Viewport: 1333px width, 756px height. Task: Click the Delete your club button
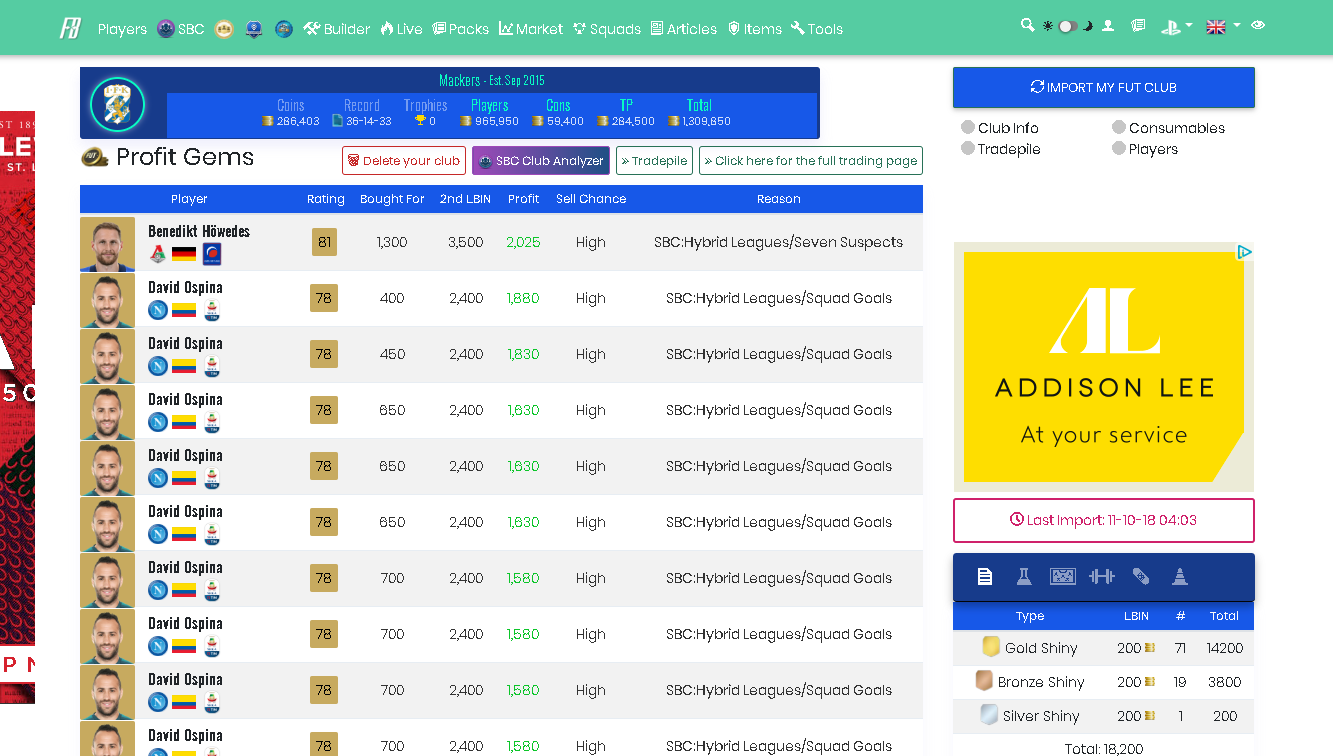coord(403,161)
